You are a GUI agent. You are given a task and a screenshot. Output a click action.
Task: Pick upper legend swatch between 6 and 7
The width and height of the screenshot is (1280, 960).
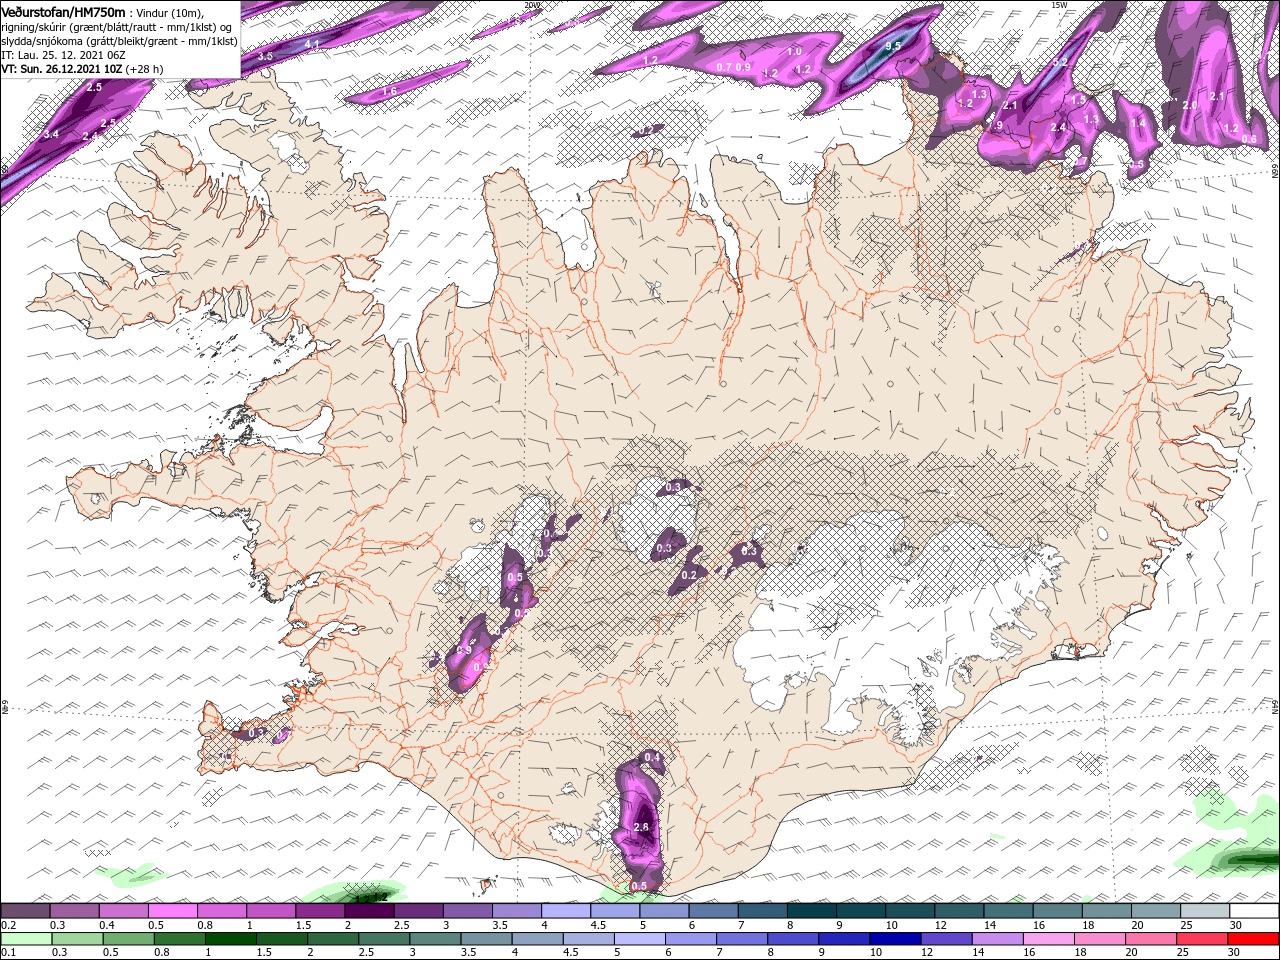[713, 912]
